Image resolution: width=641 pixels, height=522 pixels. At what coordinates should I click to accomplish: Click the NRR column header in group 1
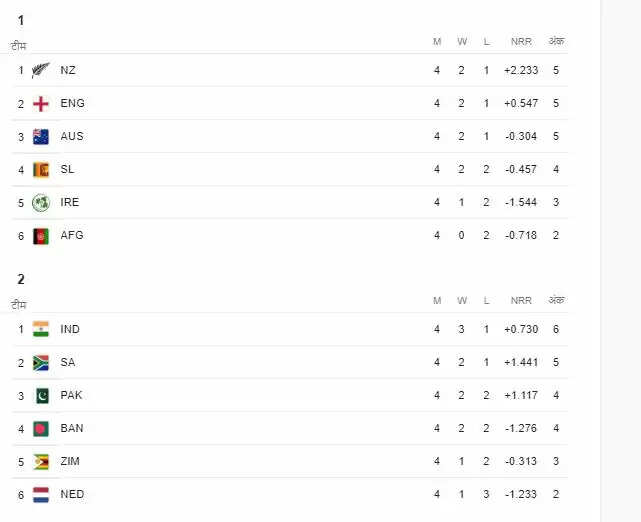pyautogui.click(x=521, y=41)
